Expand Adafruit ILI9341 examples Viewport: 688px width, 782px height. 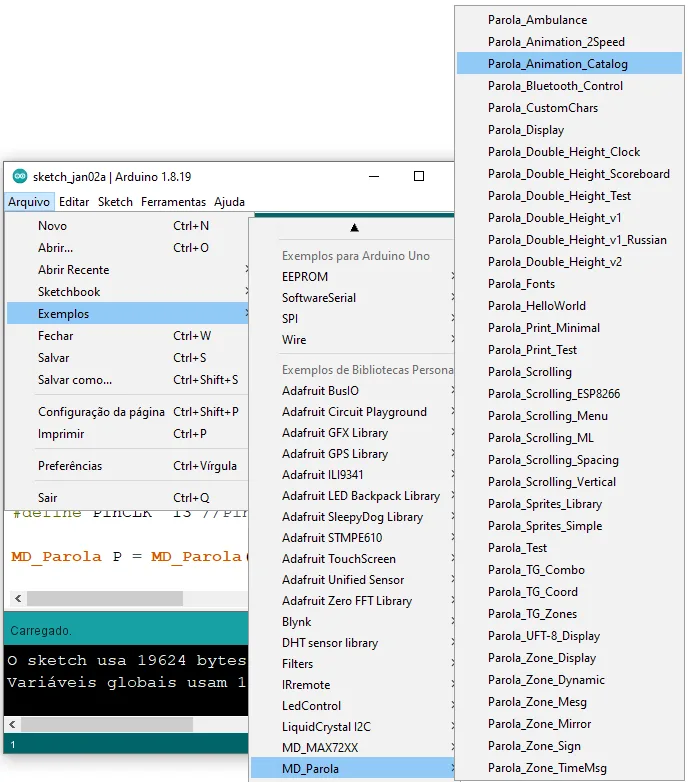[352, 475]
